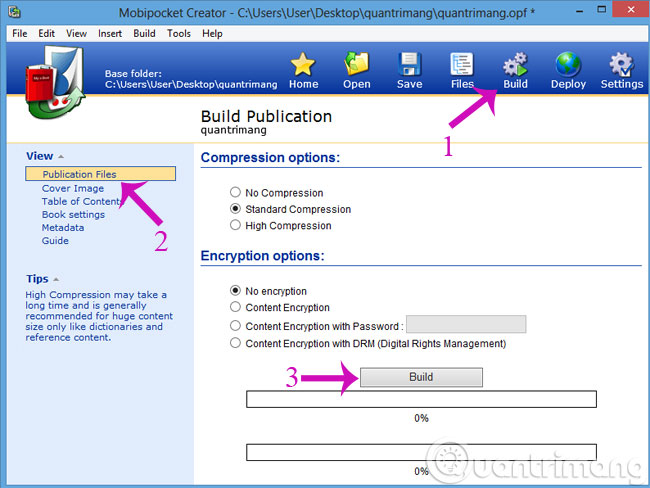This screenshot has height=488, width=650.
Task: Select No encryption option
Action: click(235, 290)
